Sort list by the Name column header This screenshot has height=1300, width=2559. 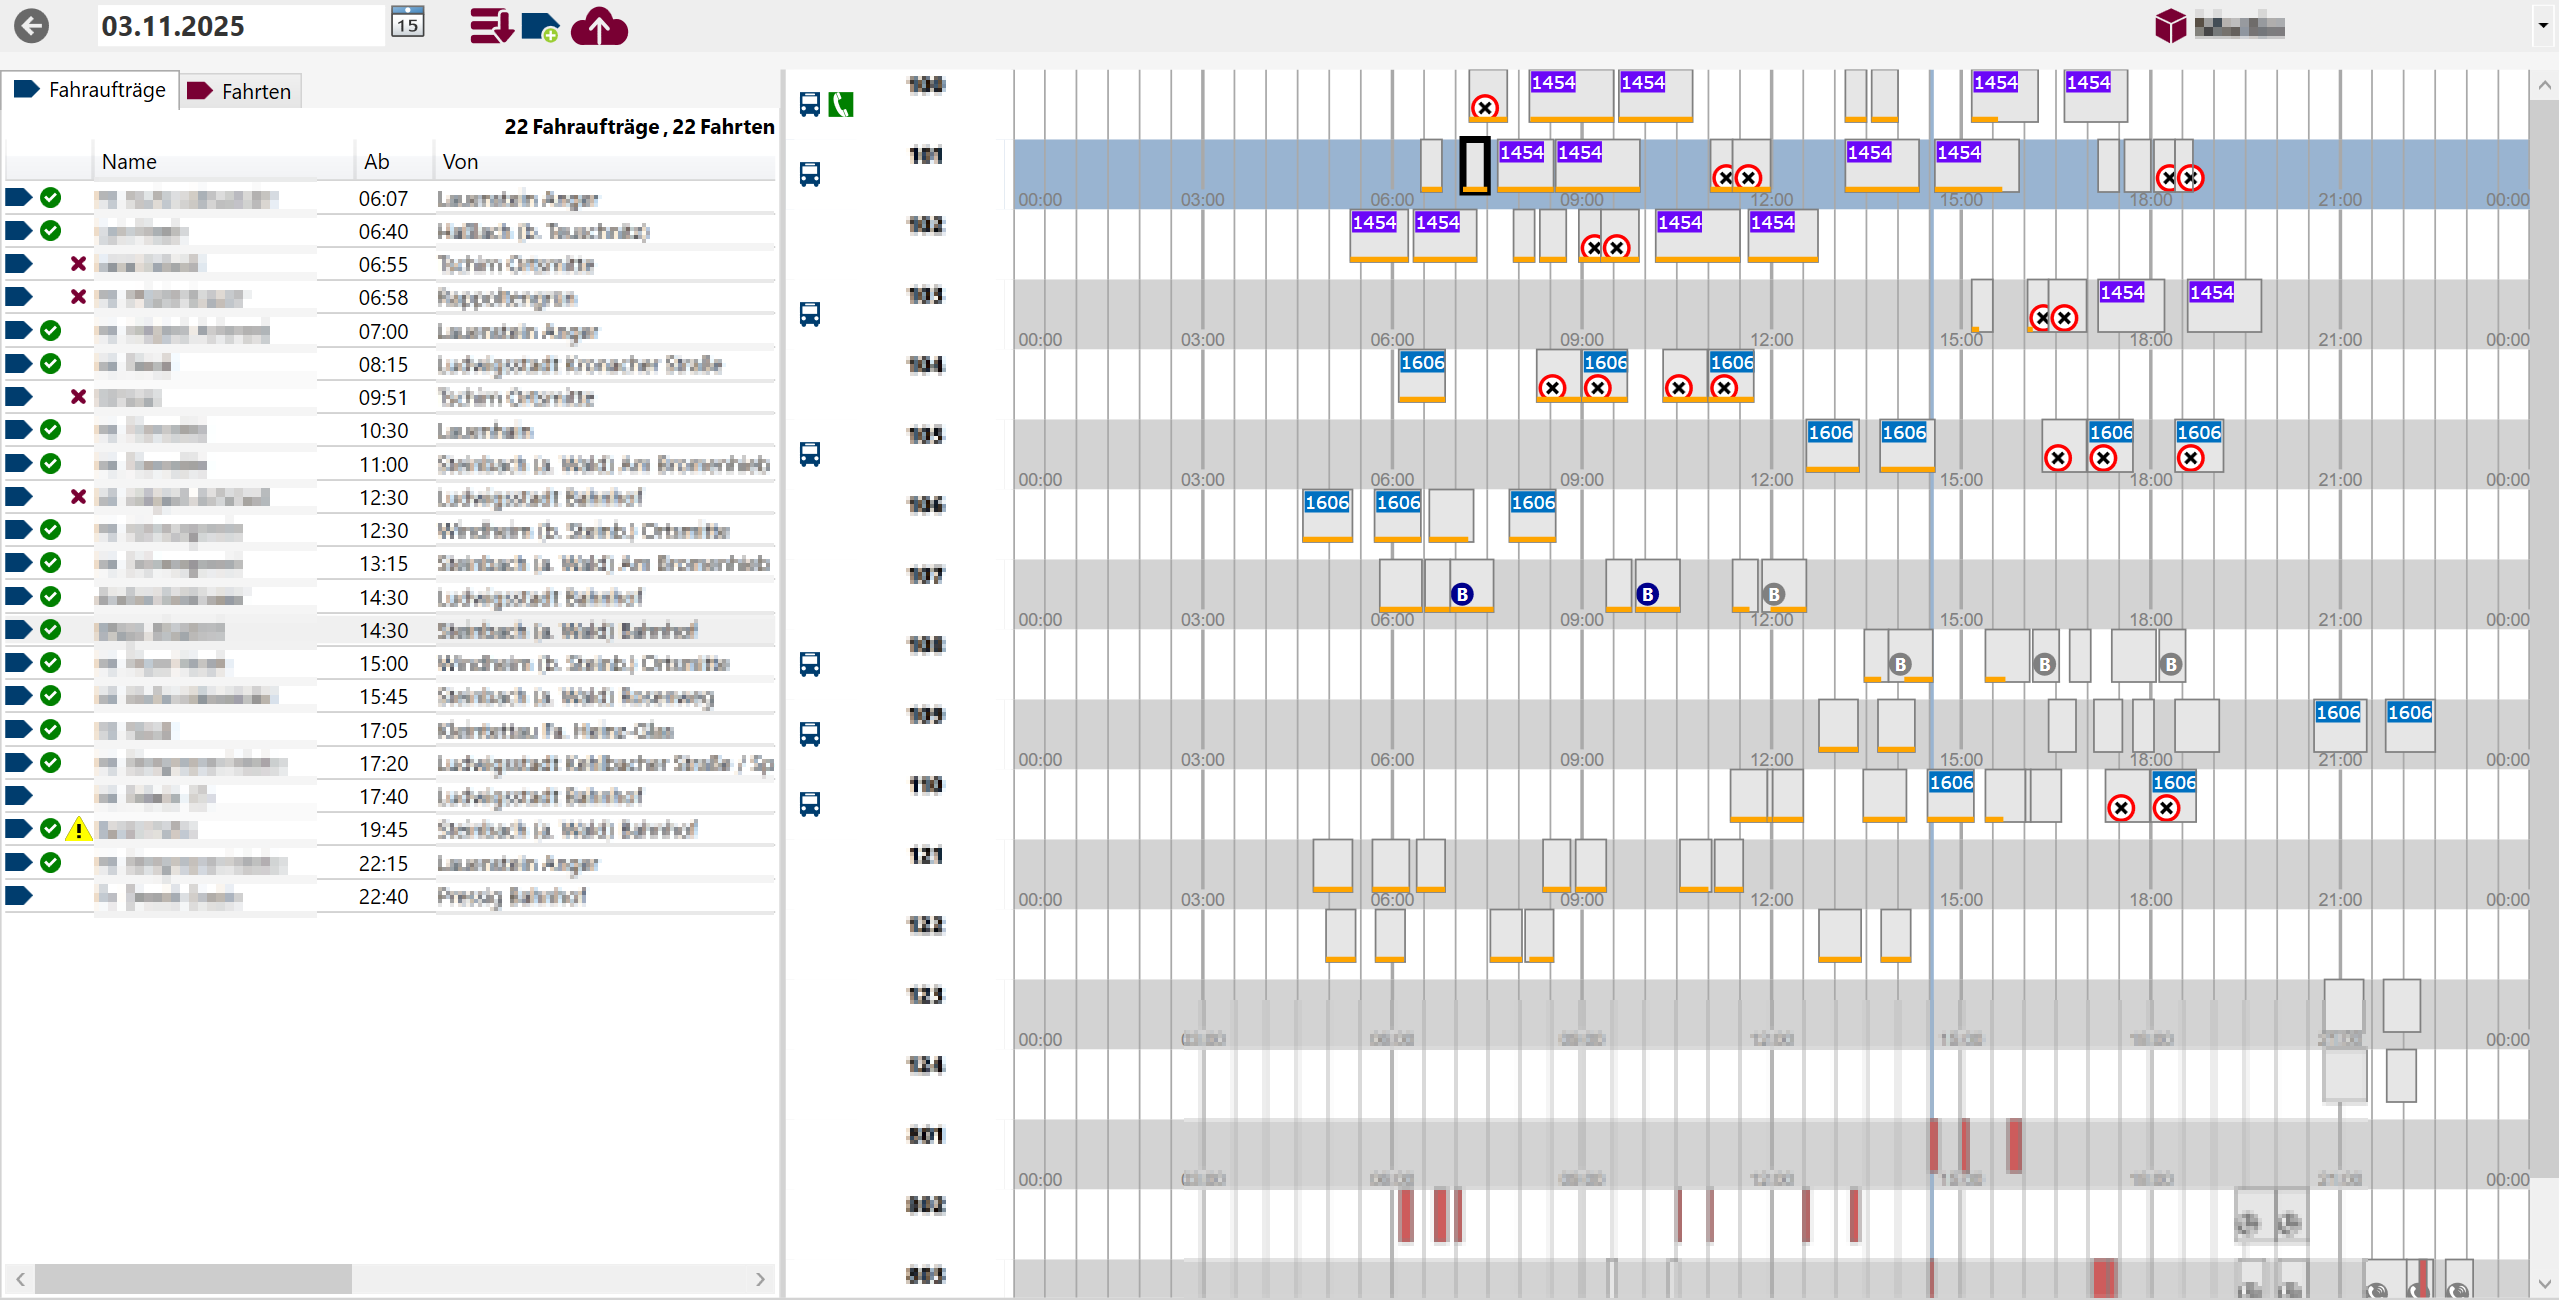[x=129, y=161]
